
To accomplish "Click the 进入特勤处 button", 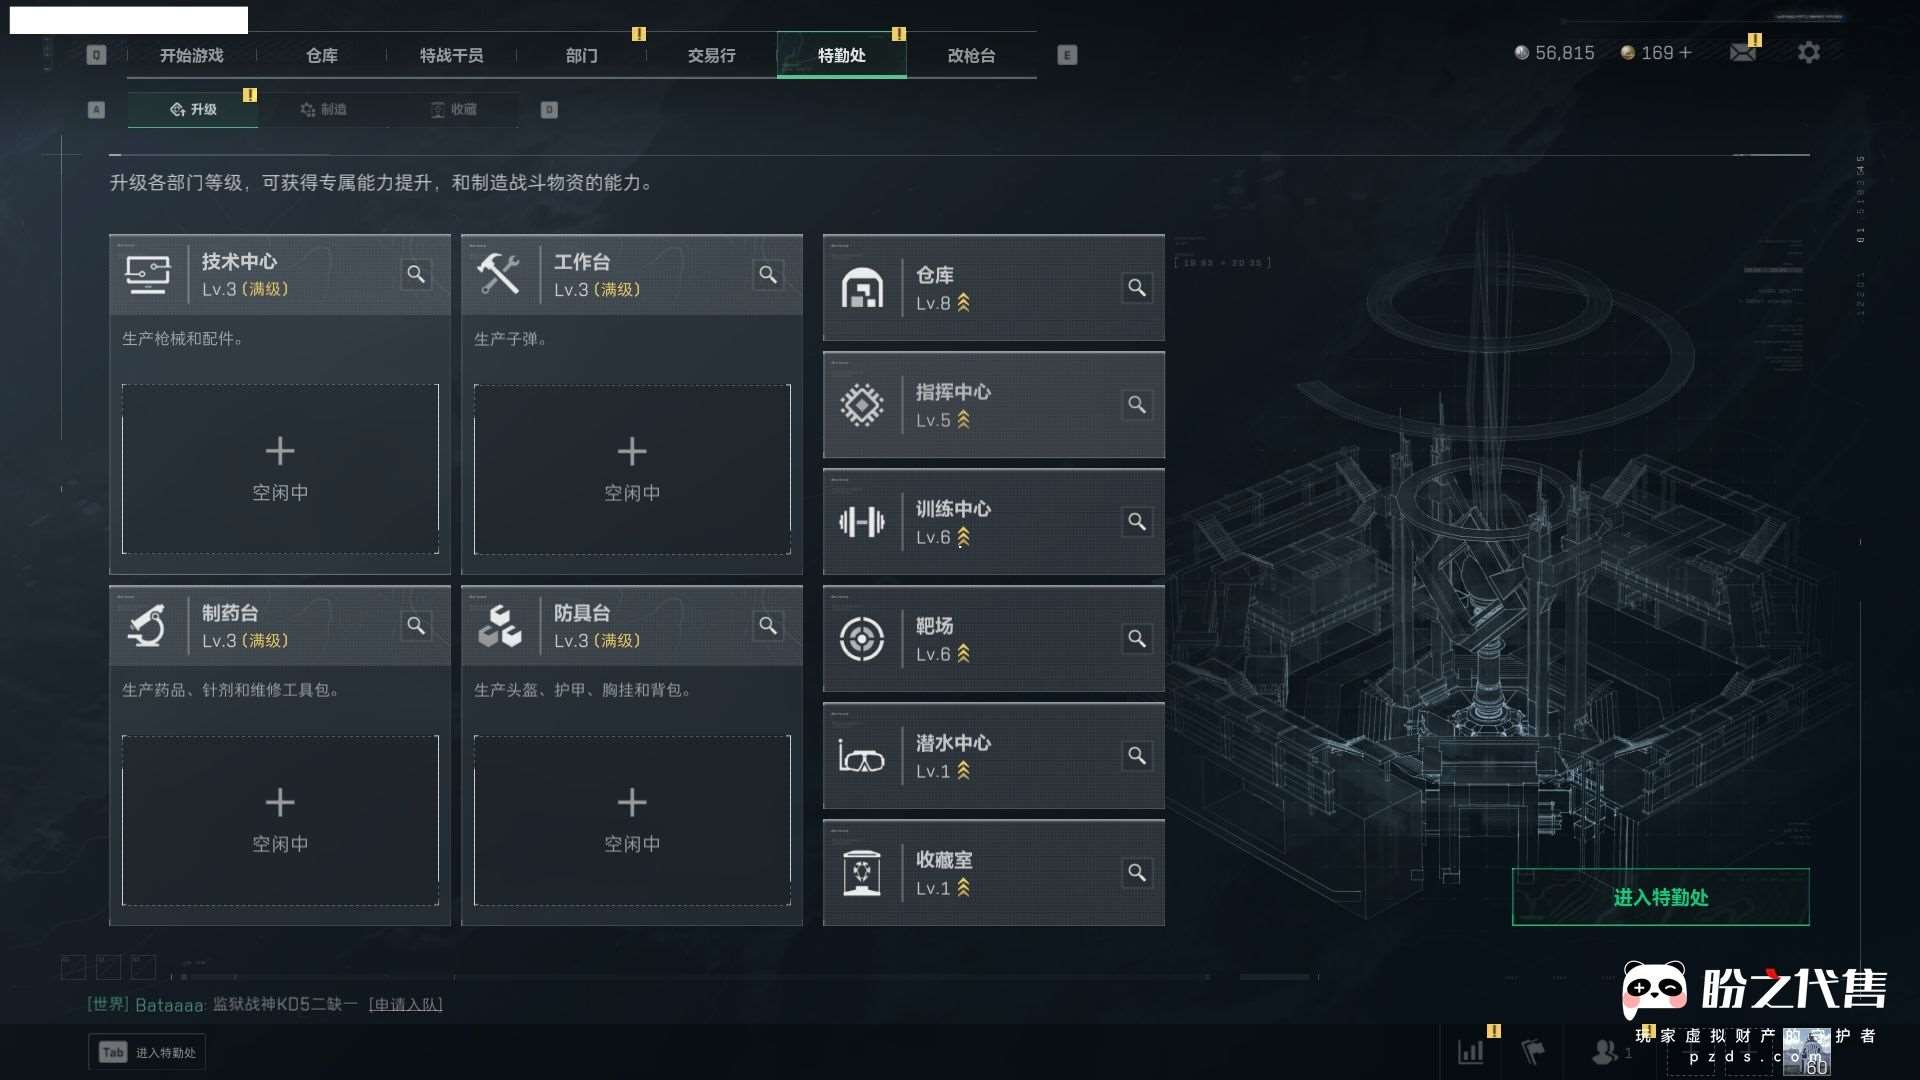I will [1660, 897].
